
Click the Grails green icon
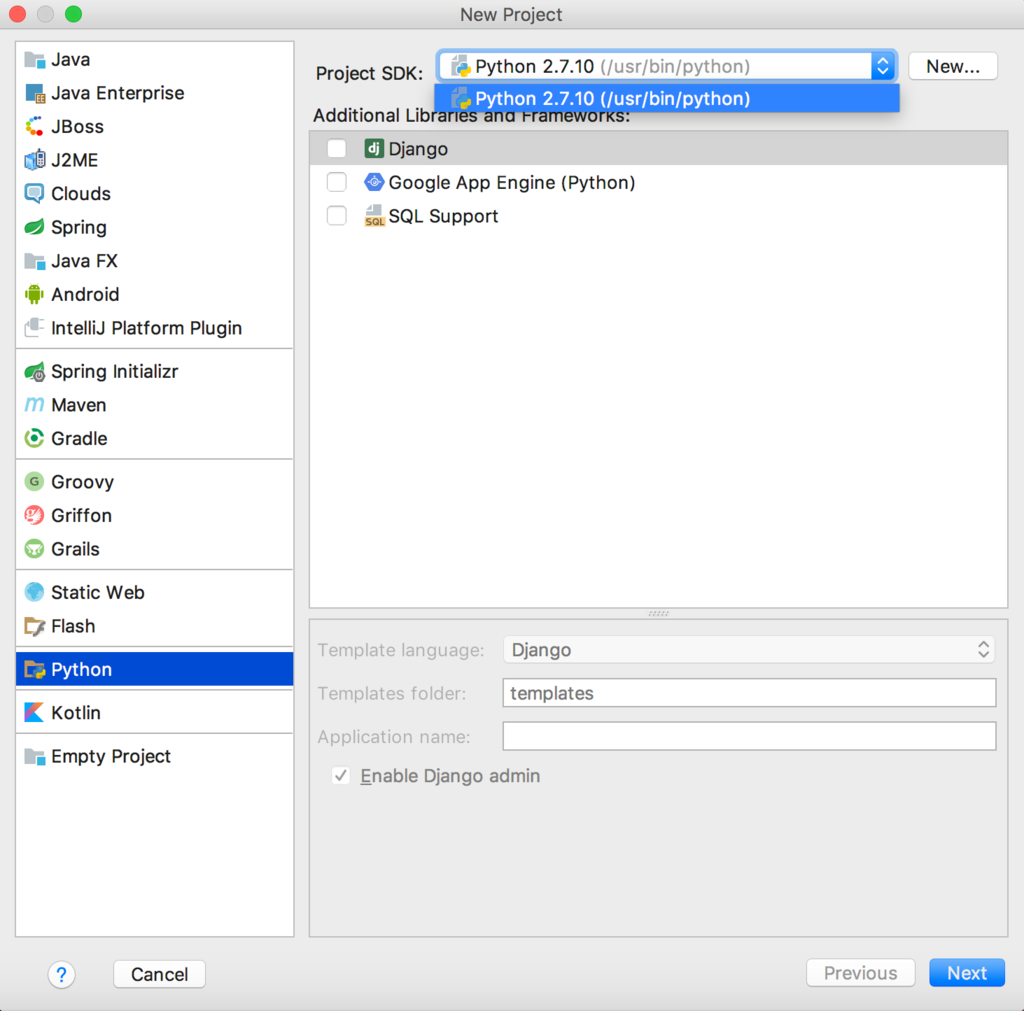click(35, 549)
